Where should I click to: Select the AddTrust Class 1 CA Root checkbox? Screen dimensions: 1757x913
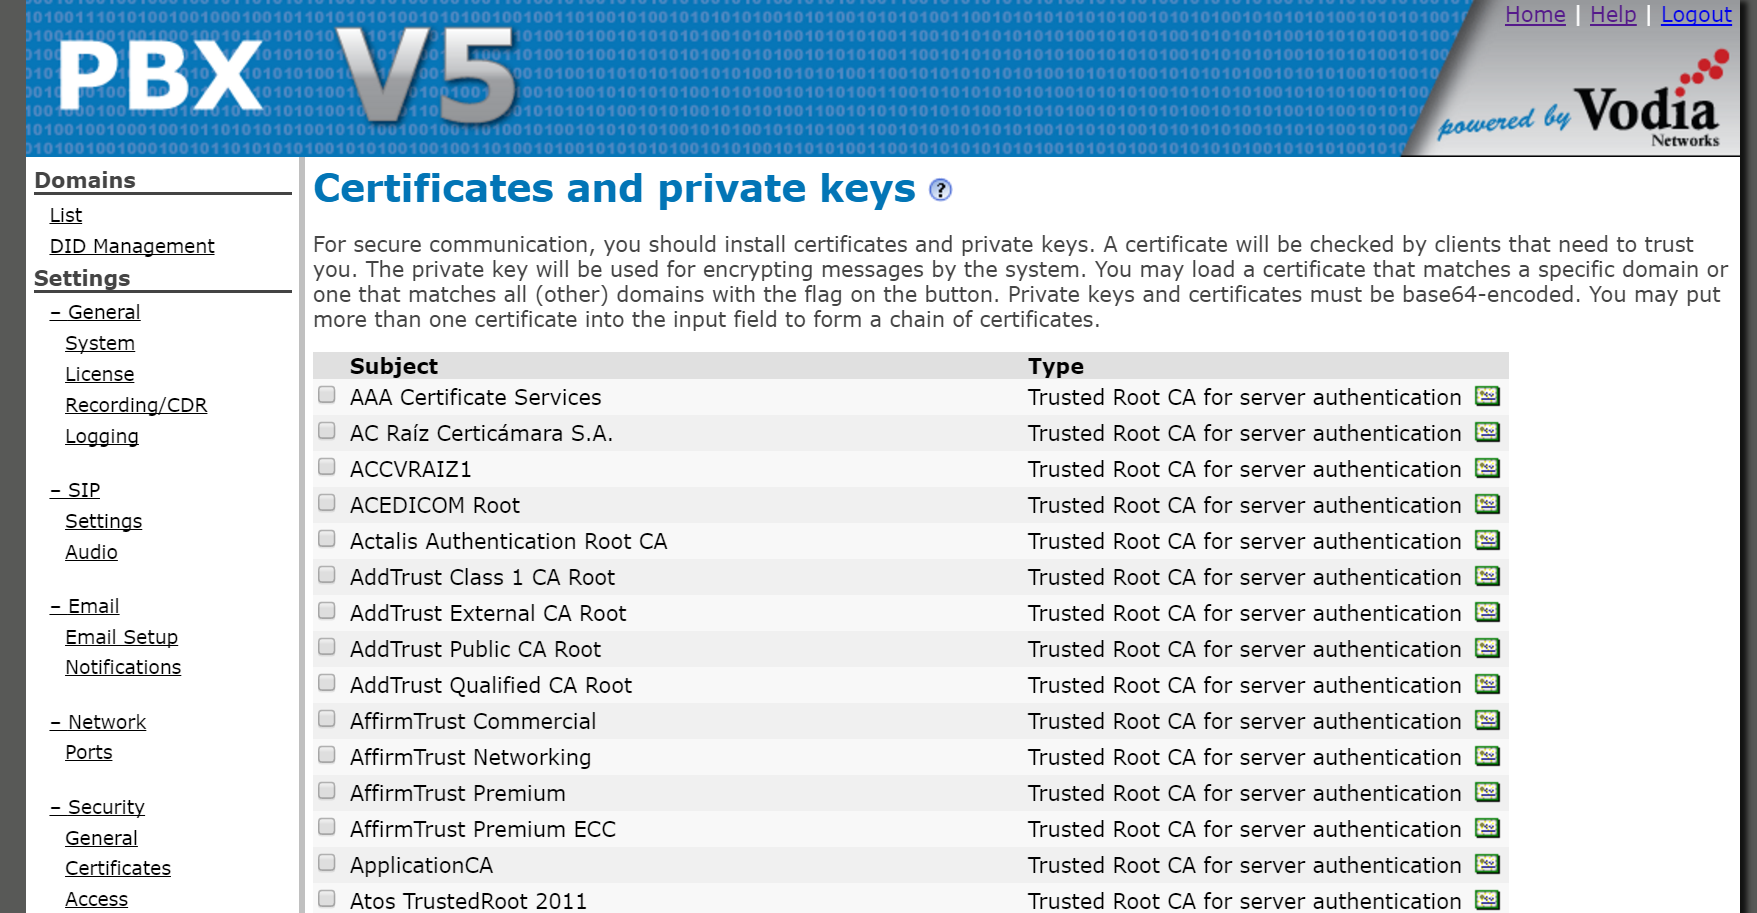point(327,575)
